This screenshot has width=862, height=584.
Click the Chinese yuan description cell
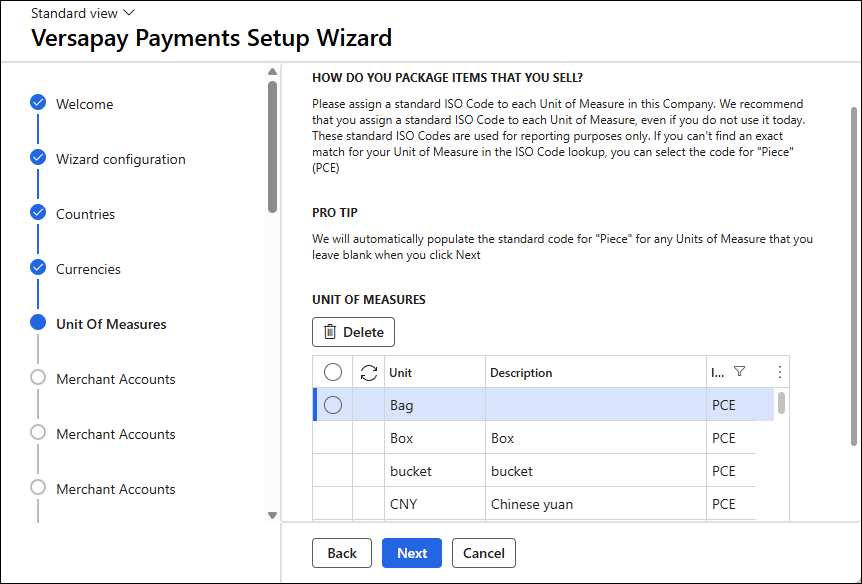point(596,504)
